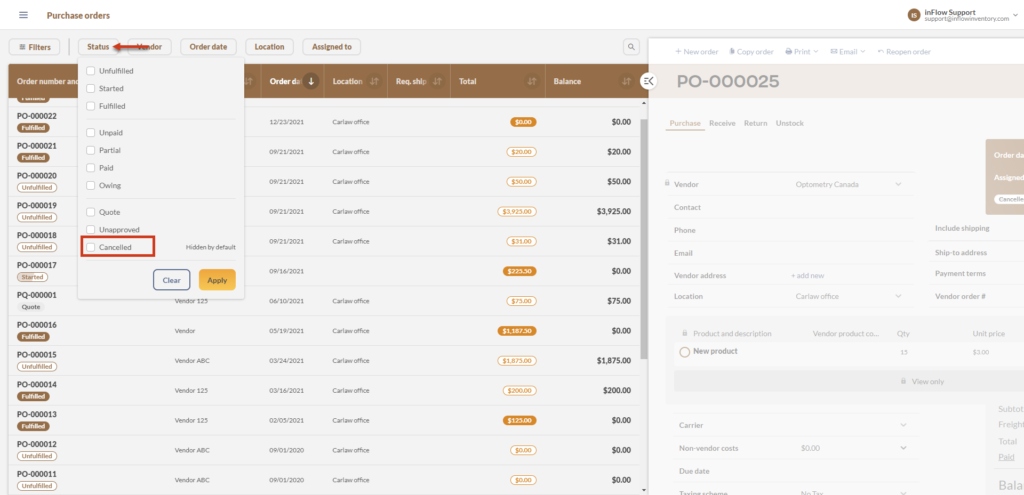Sort by Order date descending arrow
The image size is (1024, 495).
point(312,82)
